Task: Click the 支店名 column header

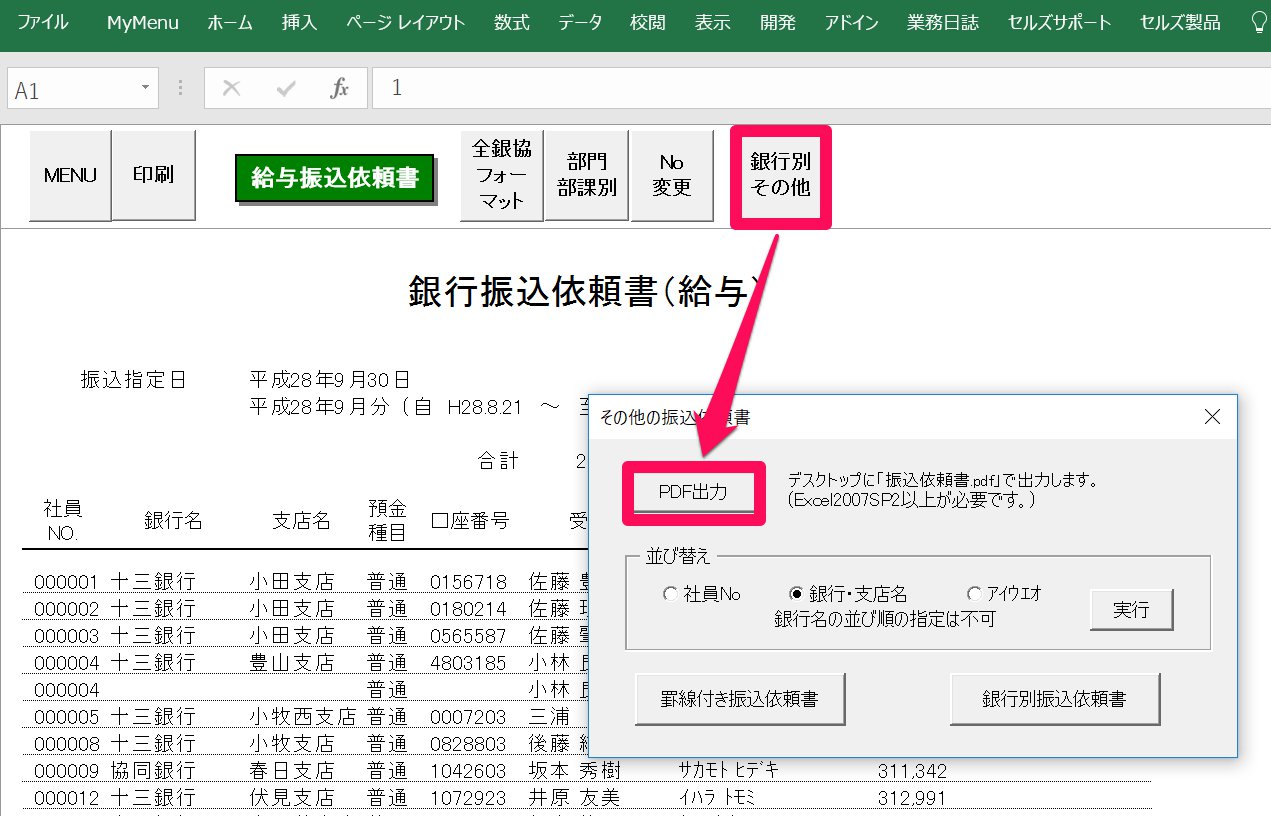Action: click(301, 521)
